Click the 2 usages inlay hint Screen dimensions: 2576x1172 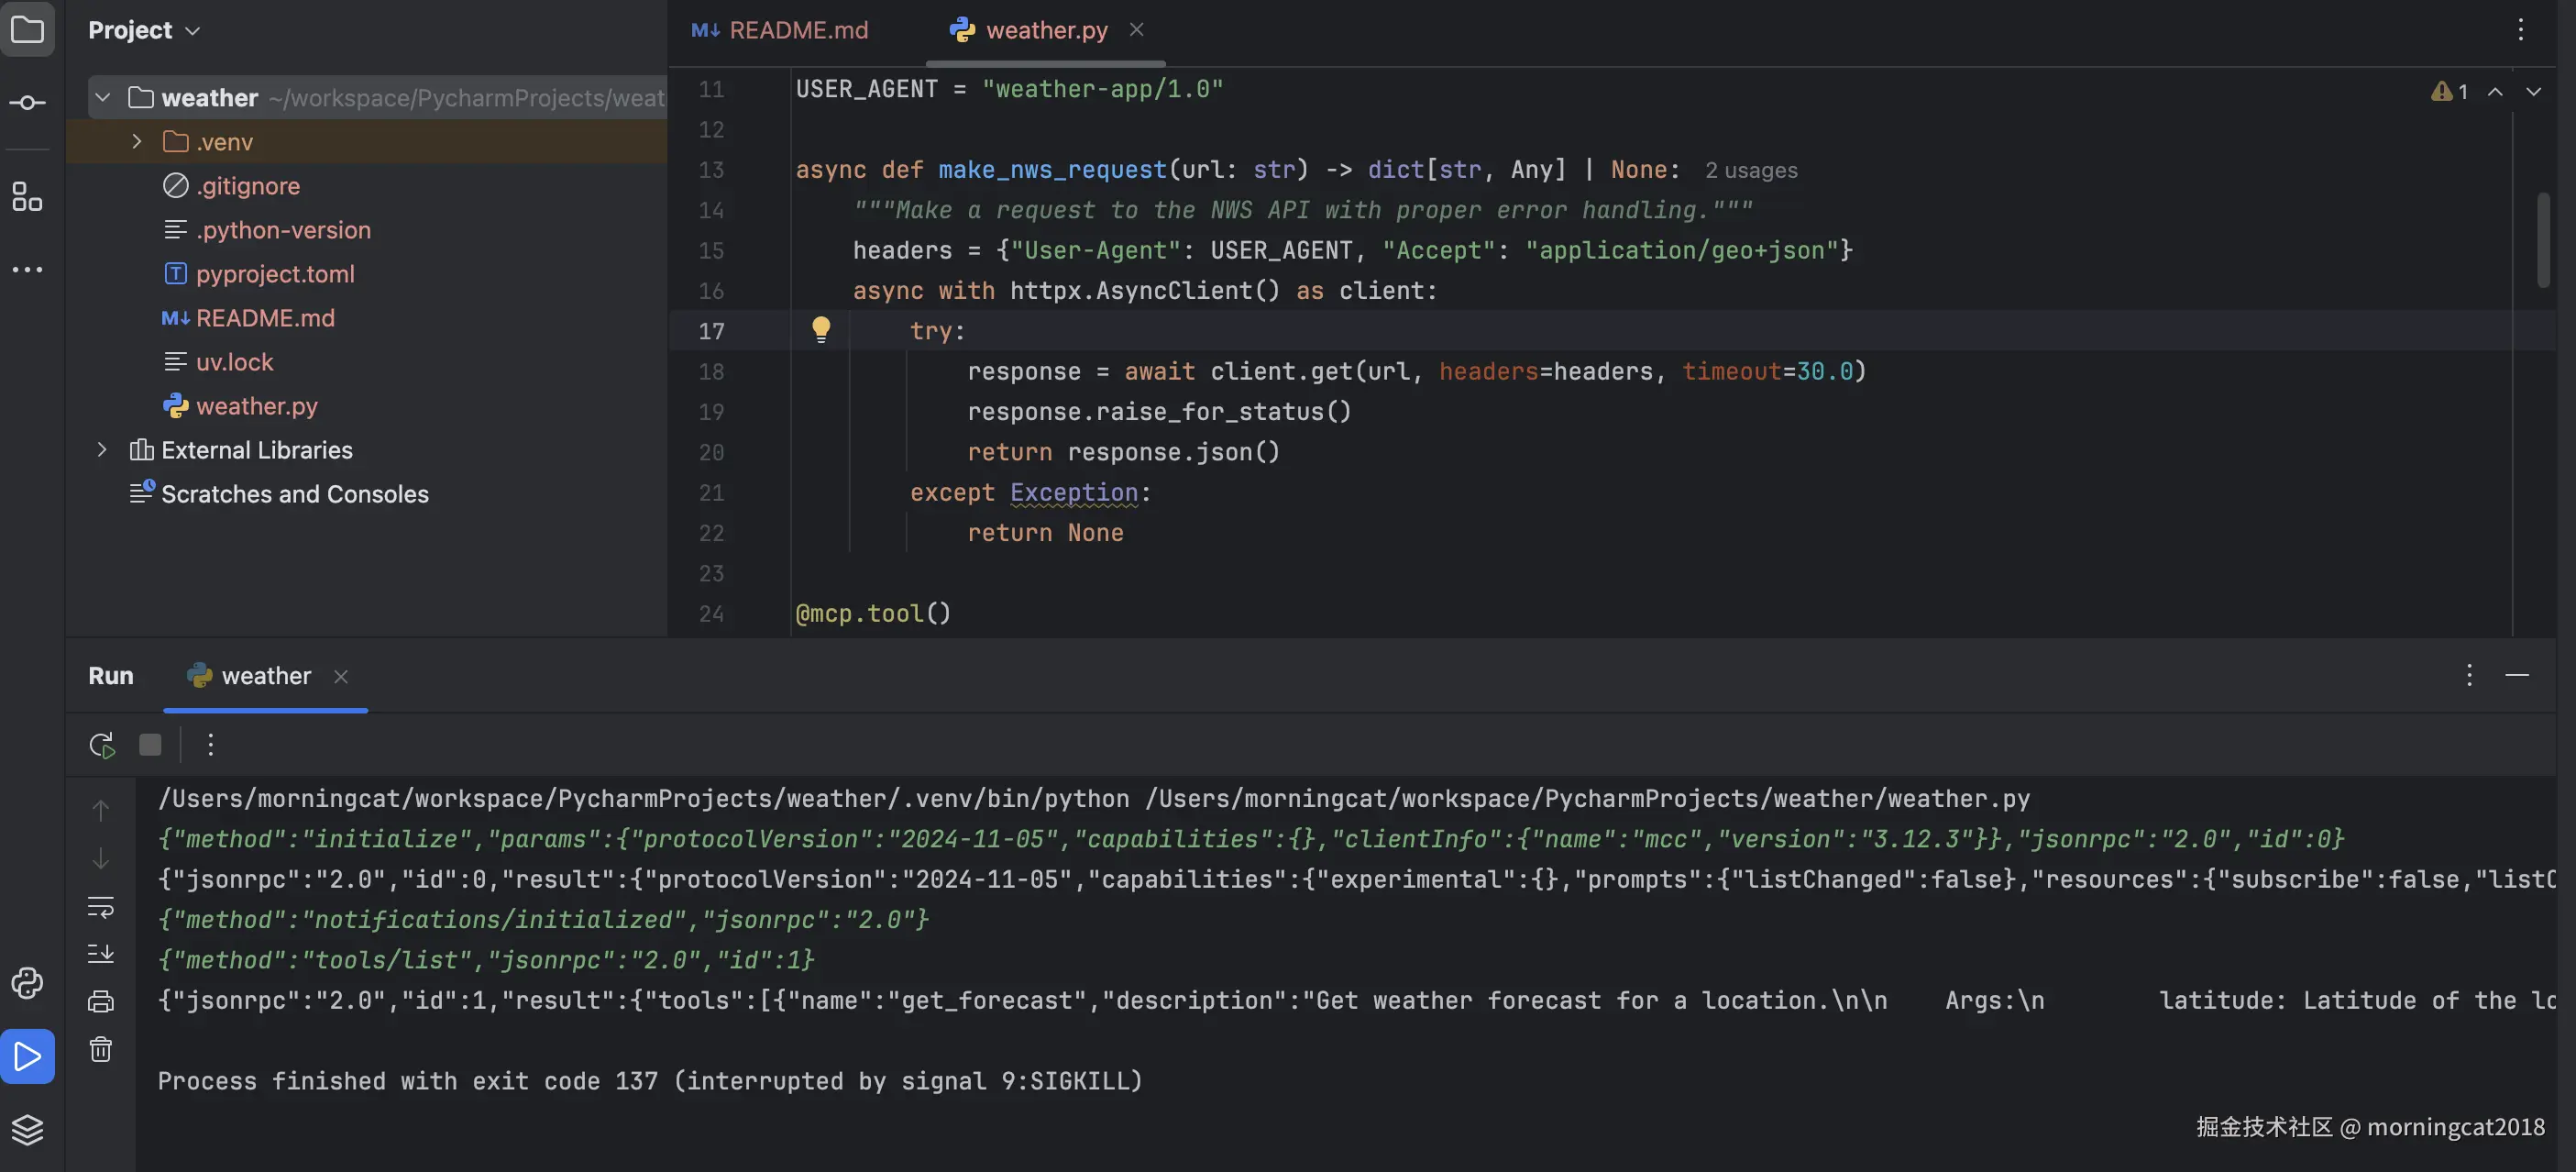pos(1750,171)
